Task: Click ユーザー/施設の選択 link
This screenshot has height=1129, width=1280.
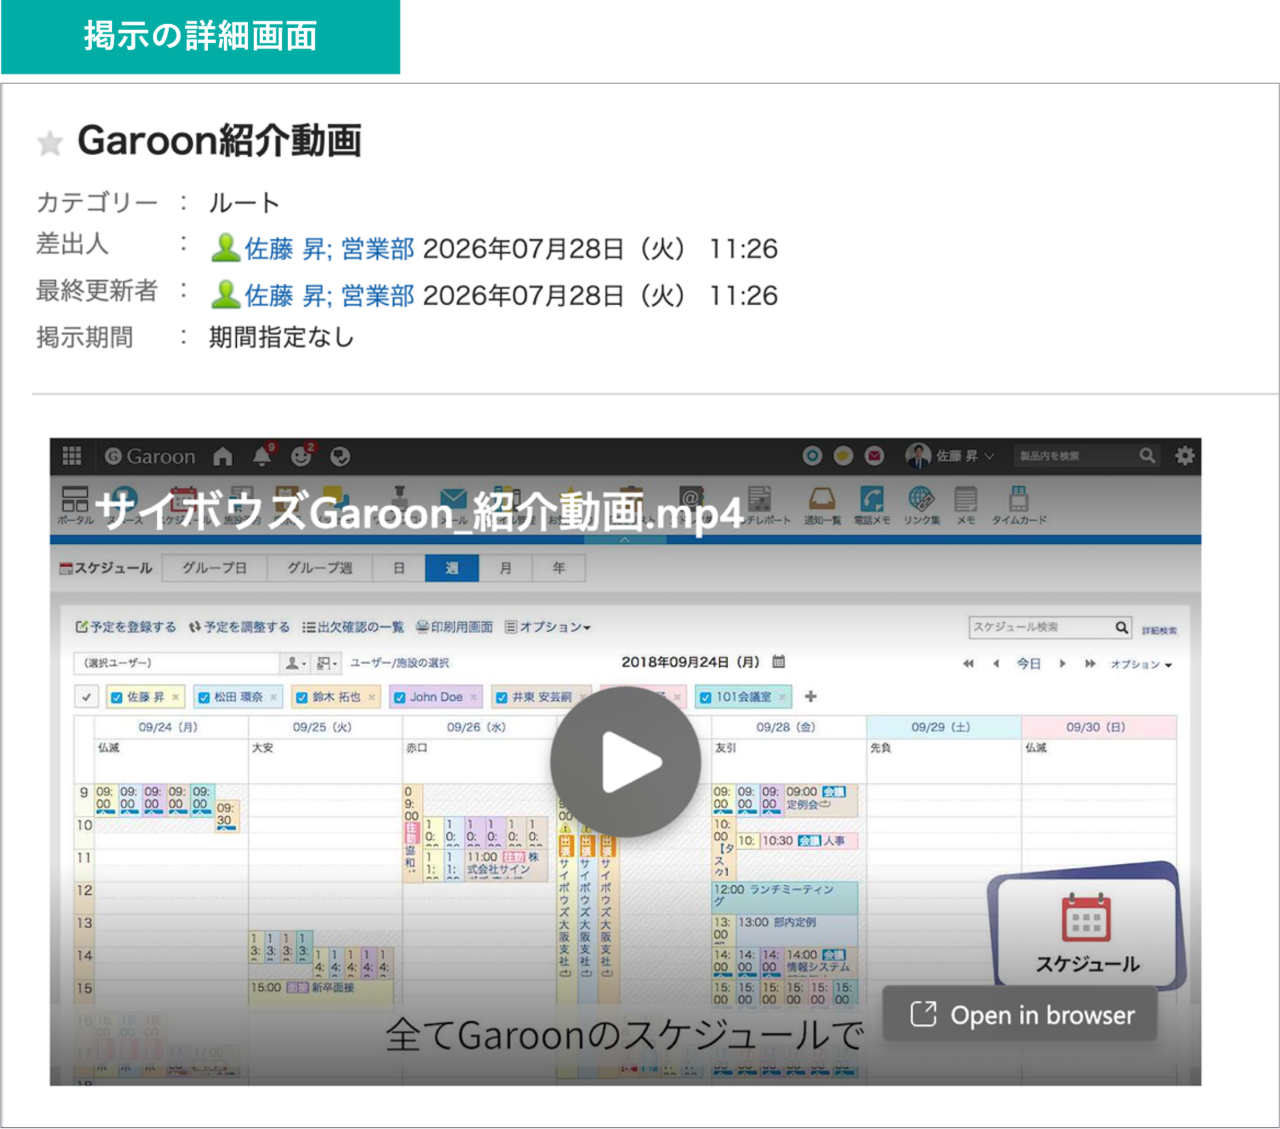Action: tap(399, 663)
